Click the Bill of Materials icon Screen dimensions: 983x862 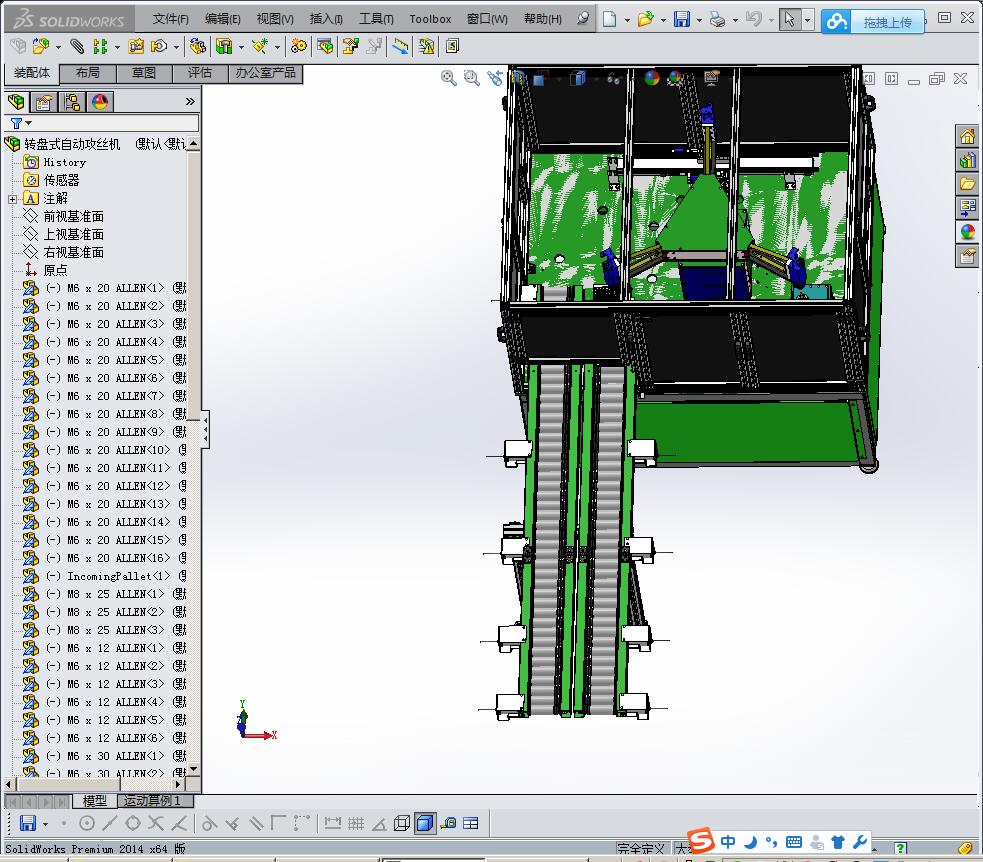(325, 46)
